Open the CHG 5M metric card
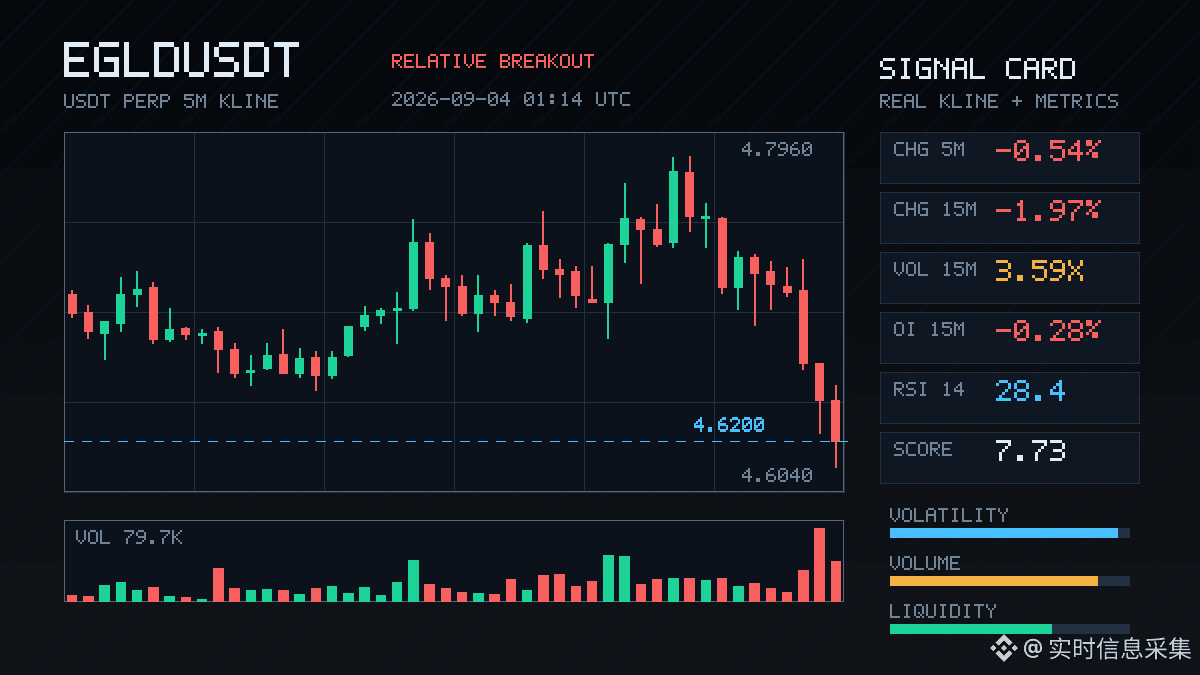Viewport: 1200px width, 675px height. (1009, 157)
